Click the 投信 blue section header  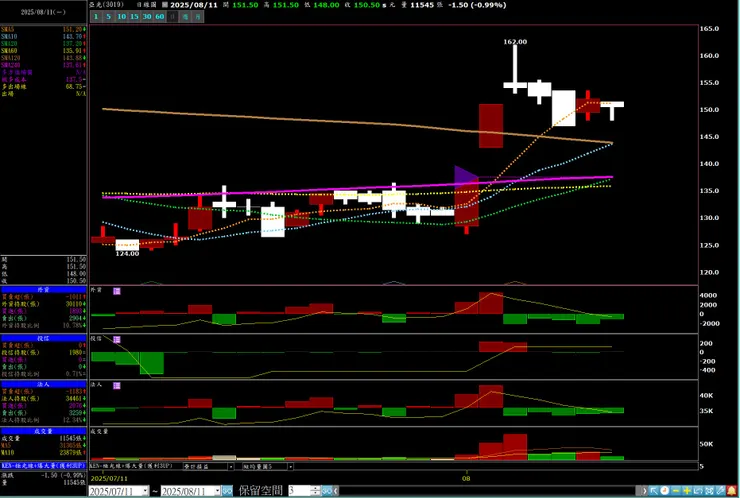tap(43, 338)
